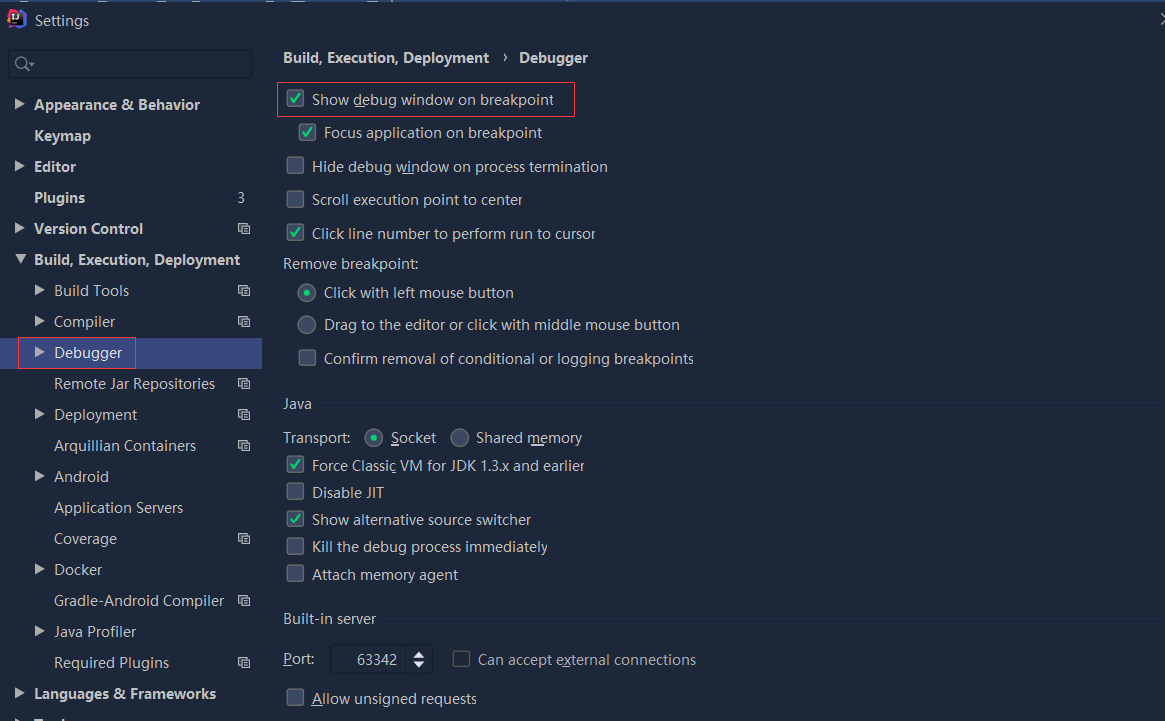Select Shared memory transport option
The width and height of the screenshot is (1165, 721).
[x=460, y=438]
